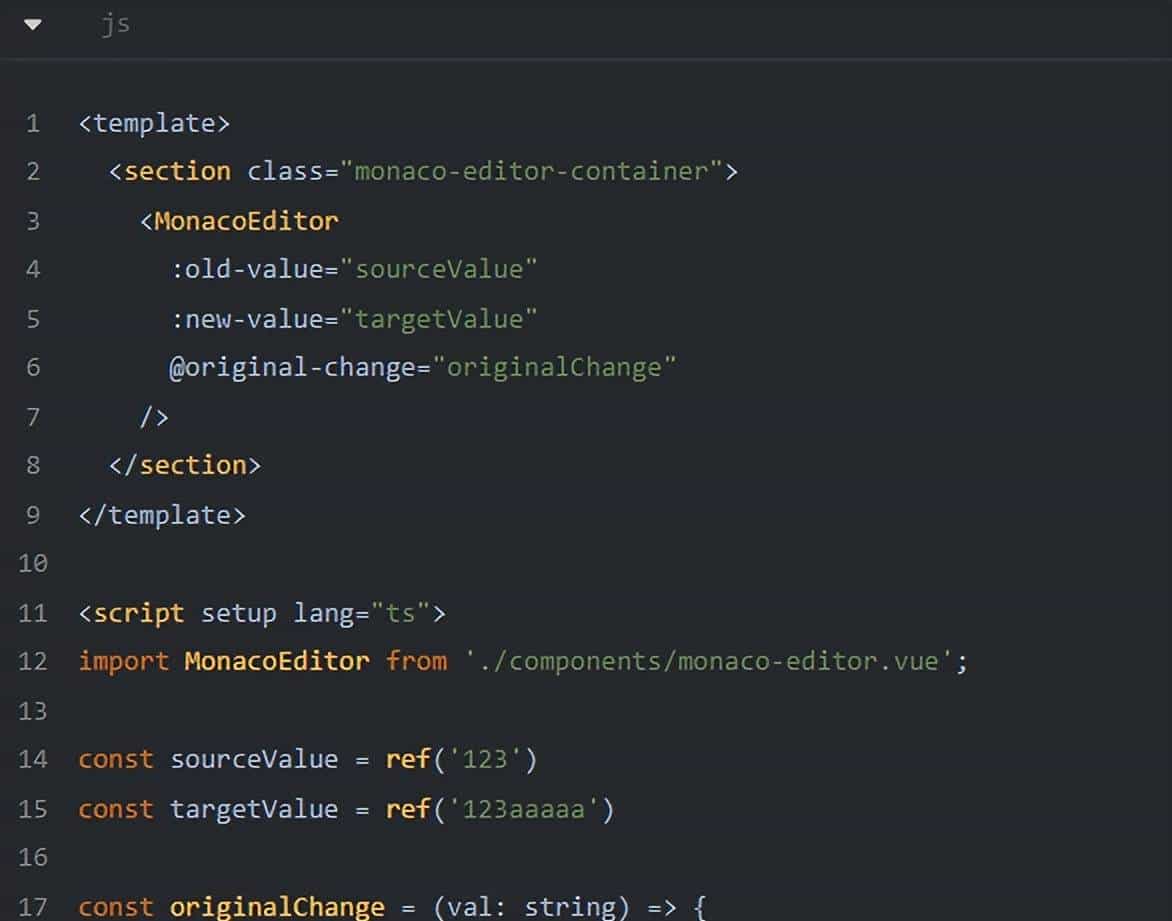Click the opening <template> tag on line 1
1172x921 pixels.
(x=154, y=123)
